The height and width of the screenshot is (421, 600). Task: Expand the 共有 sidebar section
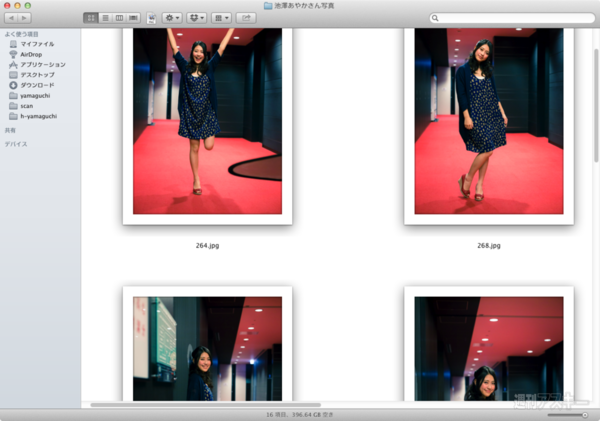tap(10, 130)
